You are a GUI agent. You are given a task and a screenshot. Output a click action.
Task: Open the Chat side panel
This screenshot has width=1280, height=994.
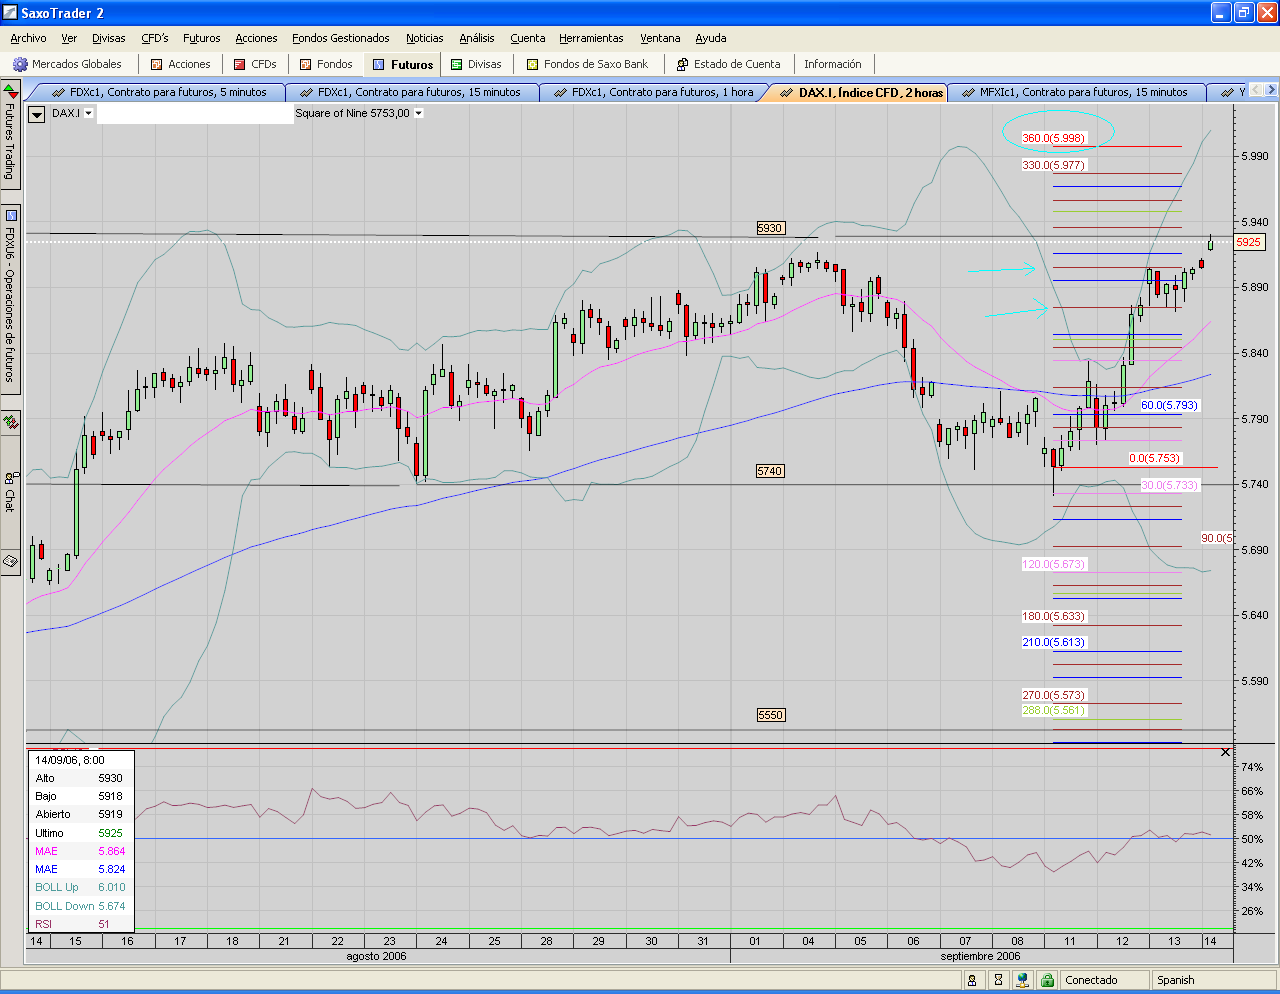10,491
